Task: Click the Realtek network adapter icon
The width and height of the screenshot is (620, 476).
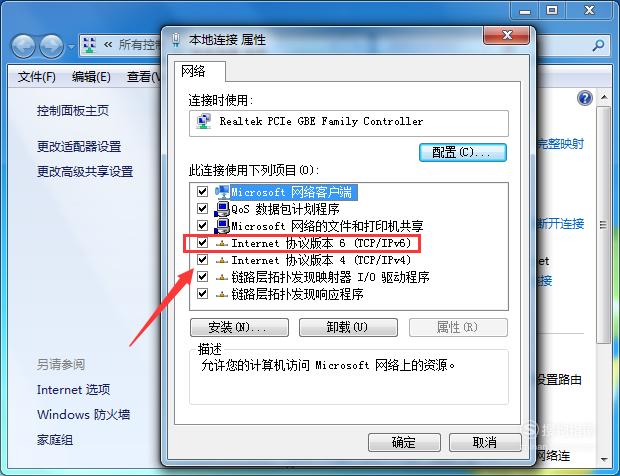Action: coord(204,121)
